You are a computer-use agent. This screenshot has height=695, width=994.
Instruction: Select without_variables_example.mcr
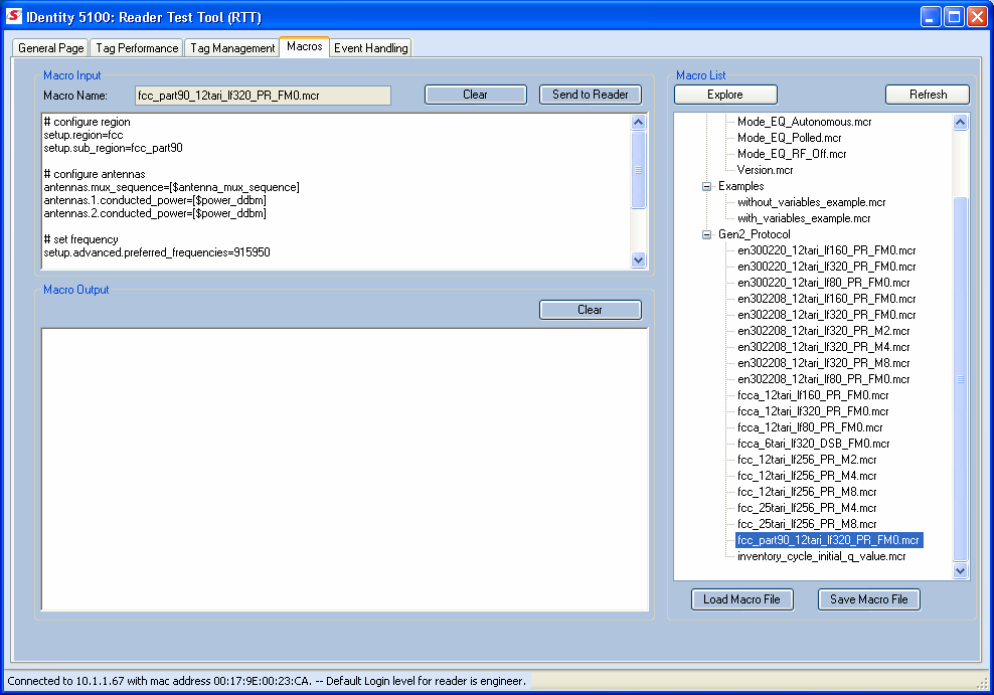(x=811, y=202)
